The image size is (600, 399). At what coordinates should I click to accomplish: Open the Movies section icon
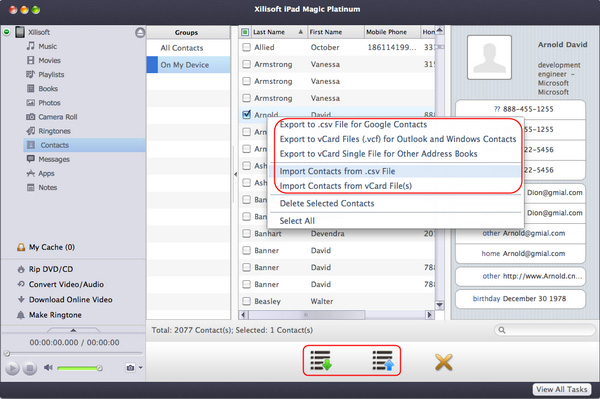click(31, 60)
